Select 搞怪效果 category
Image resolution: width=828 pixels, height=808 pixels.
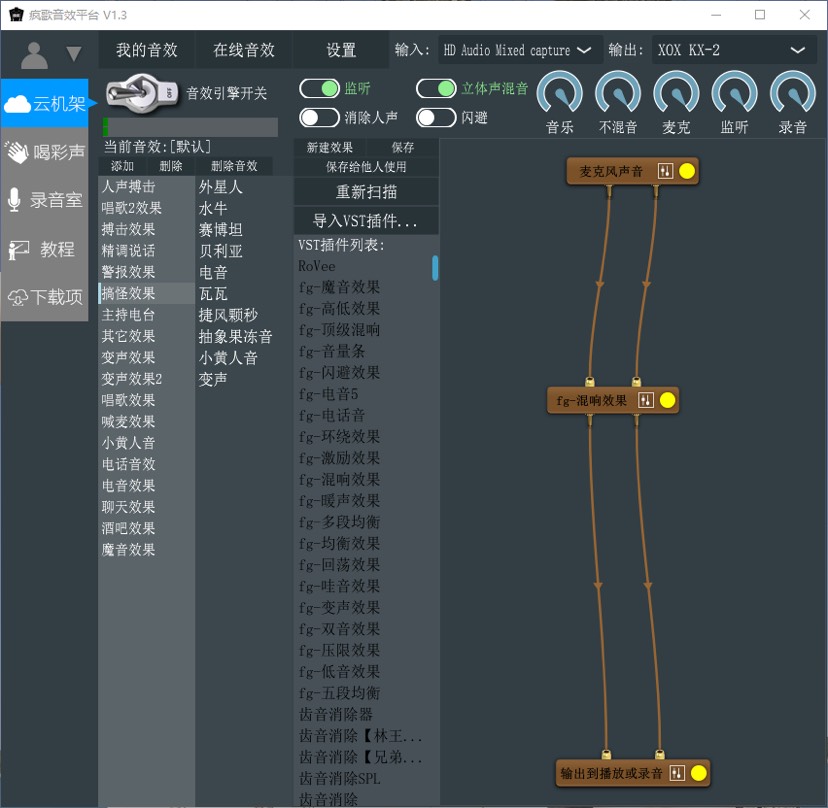pyautogui.click(x=146, y=293)
